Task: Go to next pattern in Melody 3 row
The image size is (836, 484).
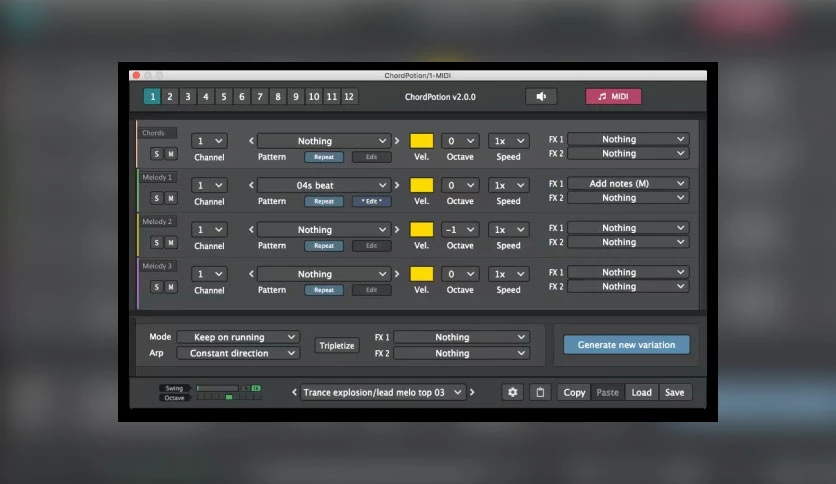Action: pyautogui.click(x=397, y=273)
